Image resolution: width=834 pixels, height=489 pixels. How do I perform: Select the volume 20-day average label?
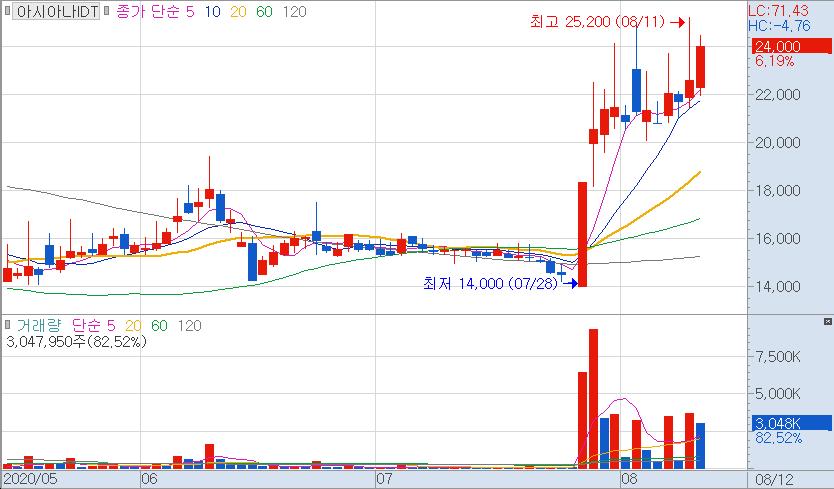coord(133,325)
